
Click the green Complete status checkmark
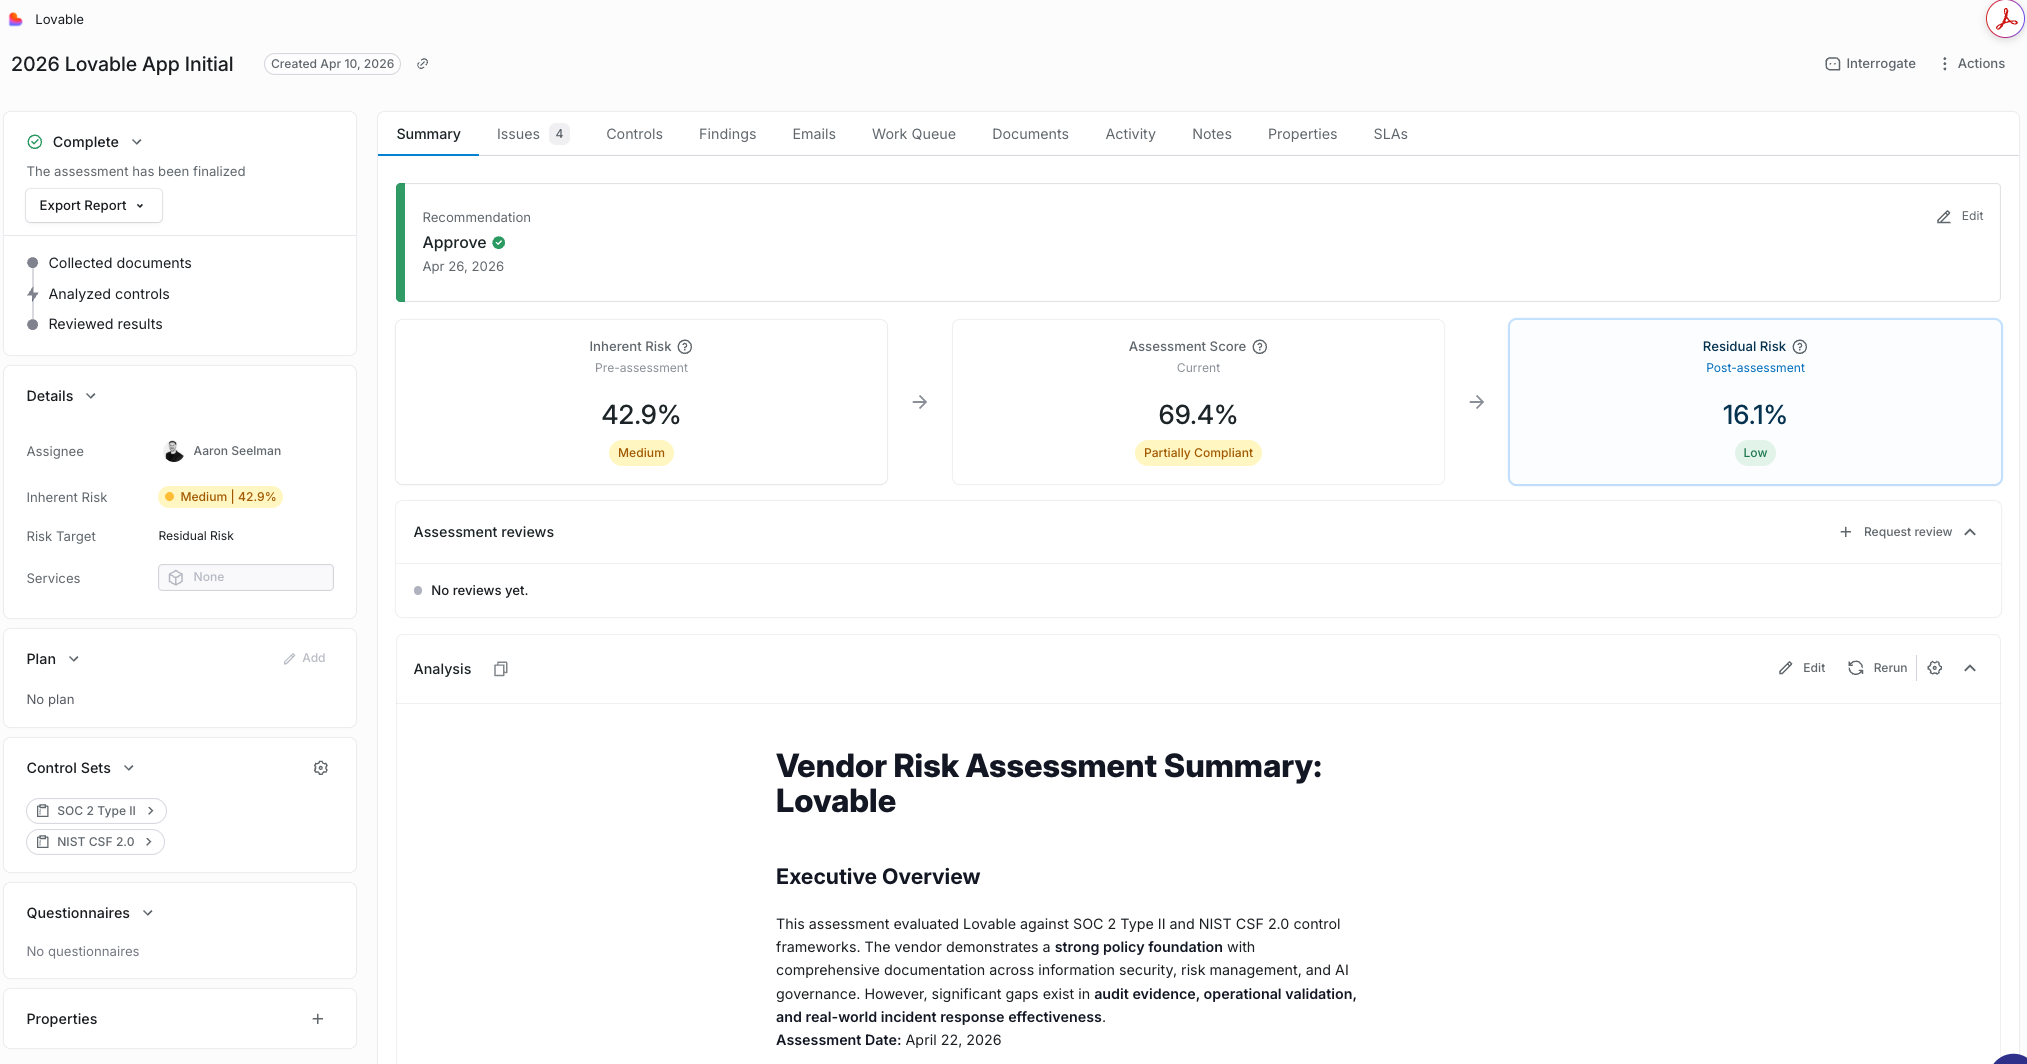coord(35,142)
